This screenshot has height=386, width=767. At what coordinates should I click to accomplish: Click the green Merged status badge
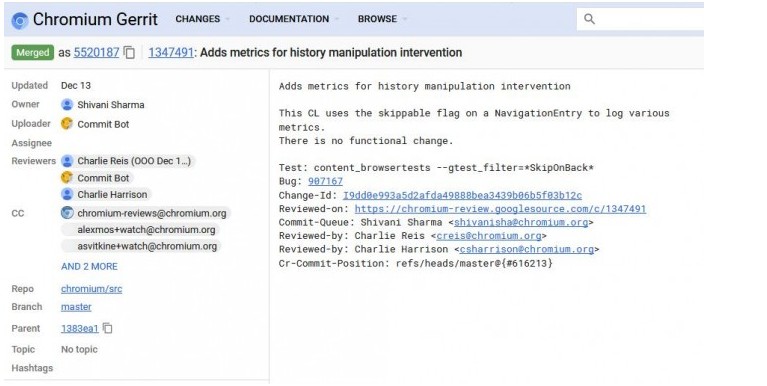tap(33, 52)
